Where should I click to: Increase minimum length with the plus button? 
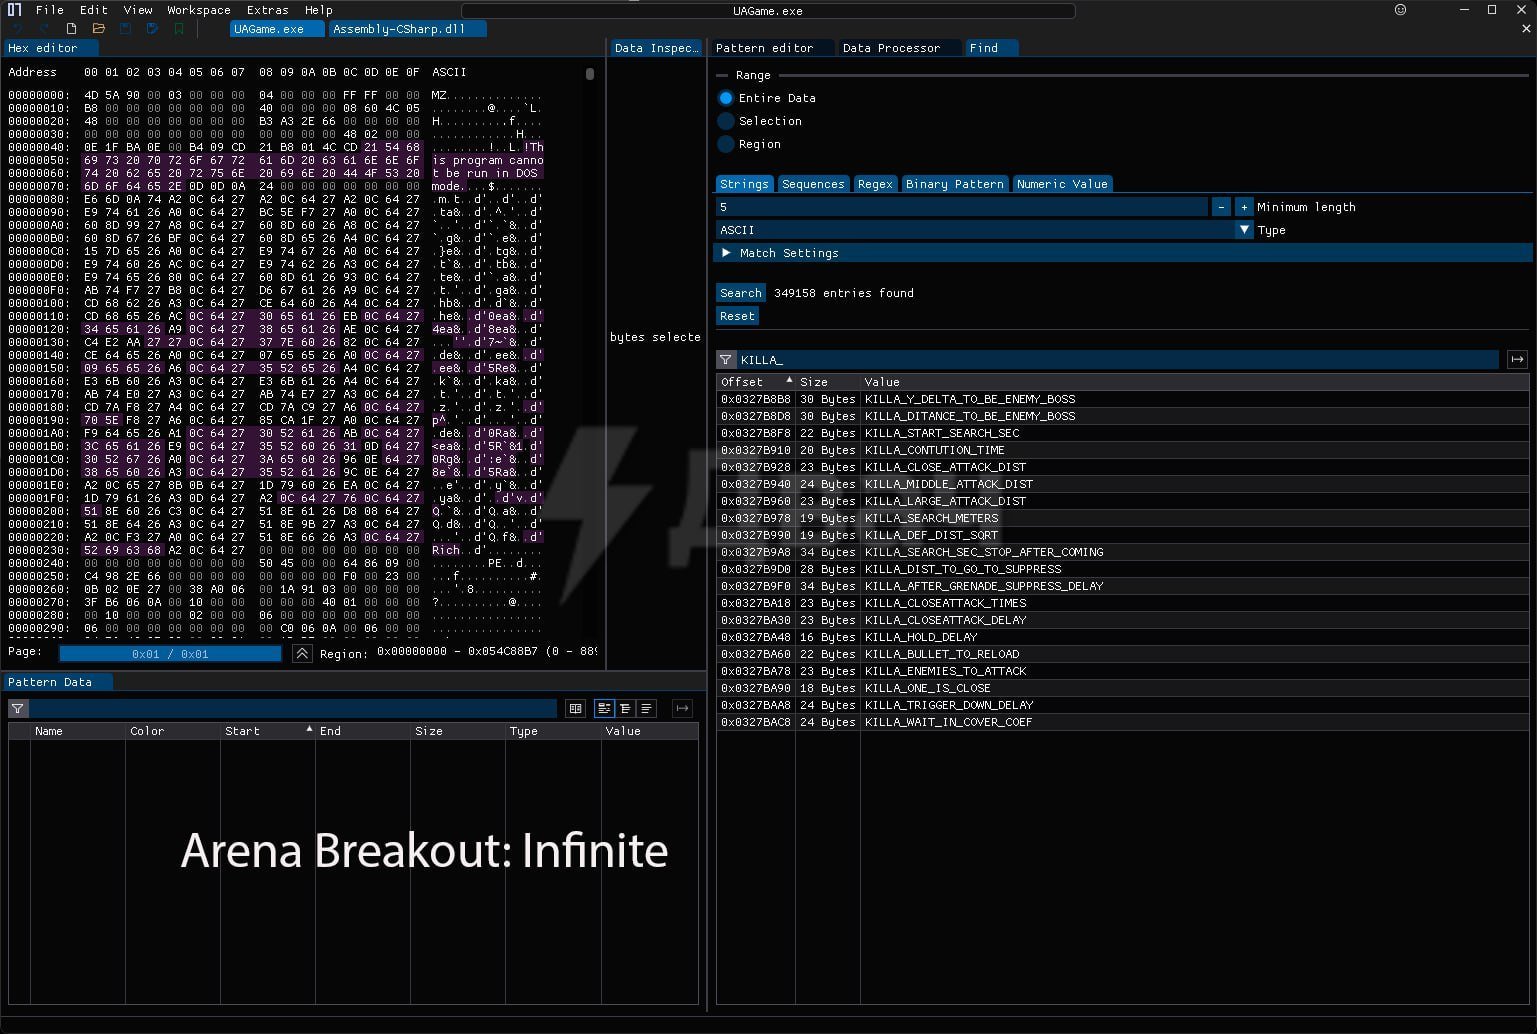pyautogui.click(x=1244, y=207)
